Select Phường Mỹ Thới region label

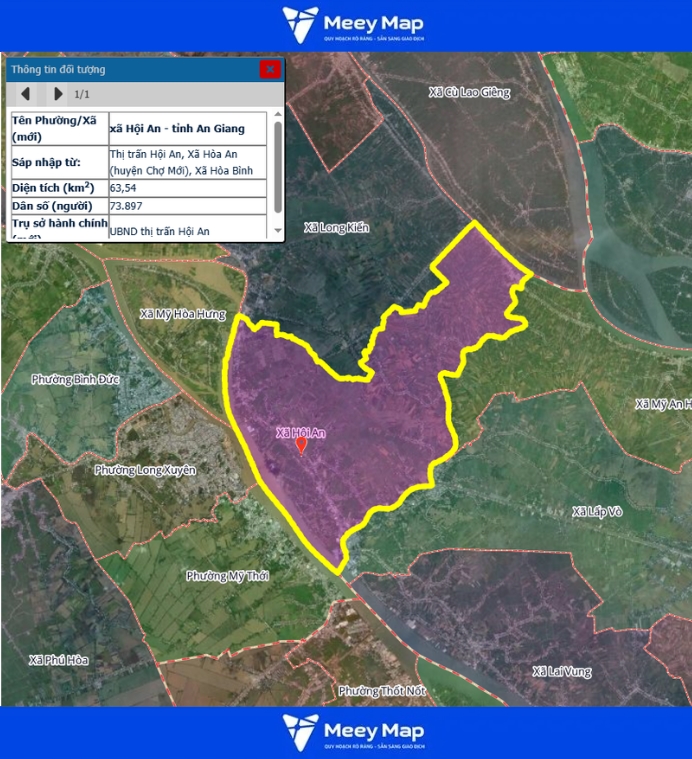[x=228, y=576]
